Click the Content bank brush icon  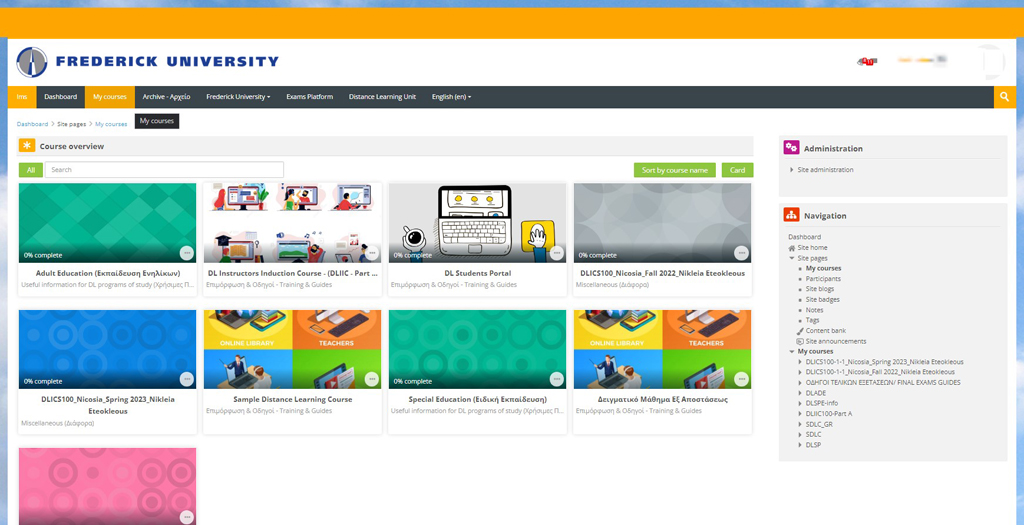pyautogui.click(x=800, y=330)
